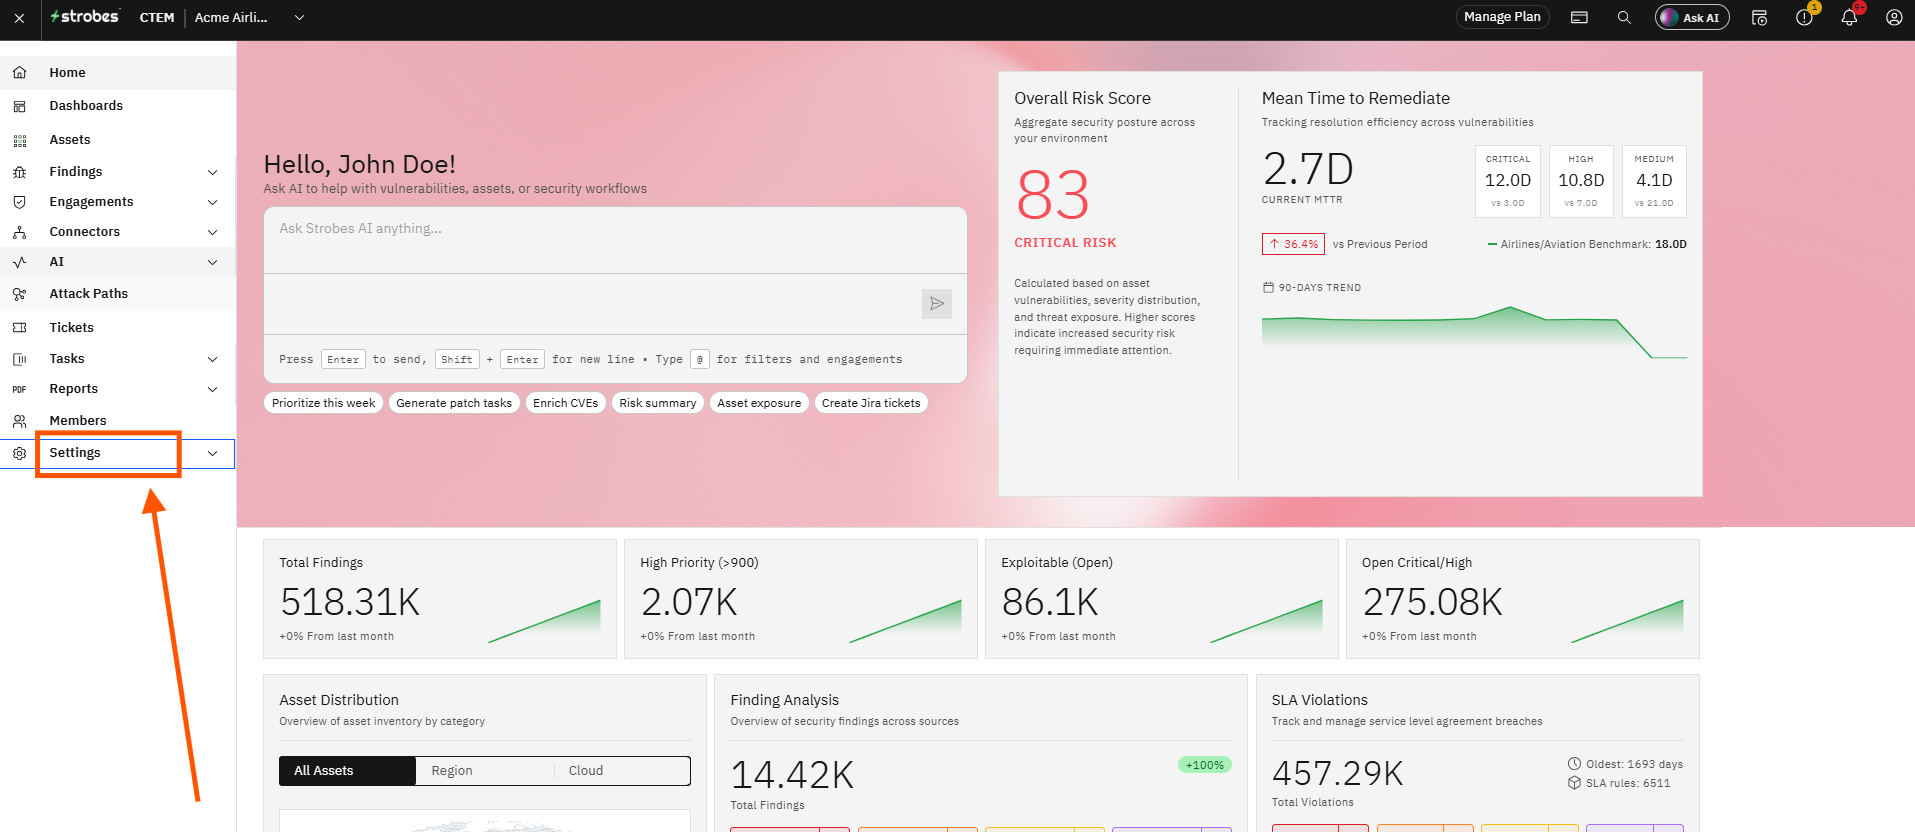Switch asset distribution to Cloud
The height and width of the screenshot is (832, 1915).
[x=622, y=771]
